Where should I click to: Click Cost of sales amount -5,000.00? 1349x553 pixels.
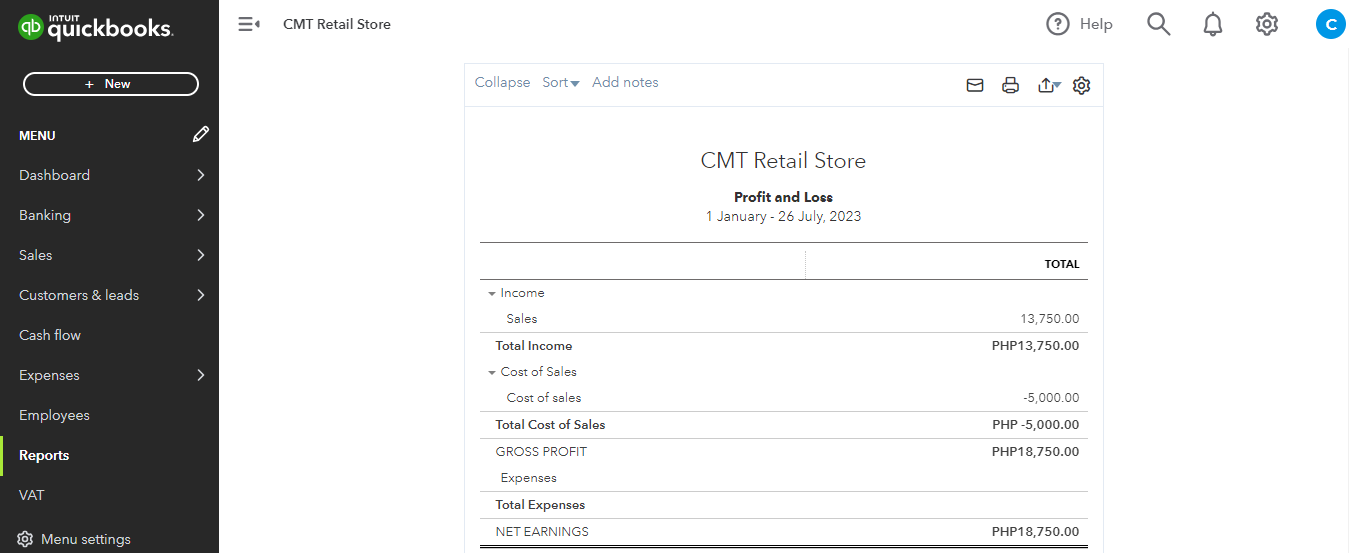pos(1051,398)
